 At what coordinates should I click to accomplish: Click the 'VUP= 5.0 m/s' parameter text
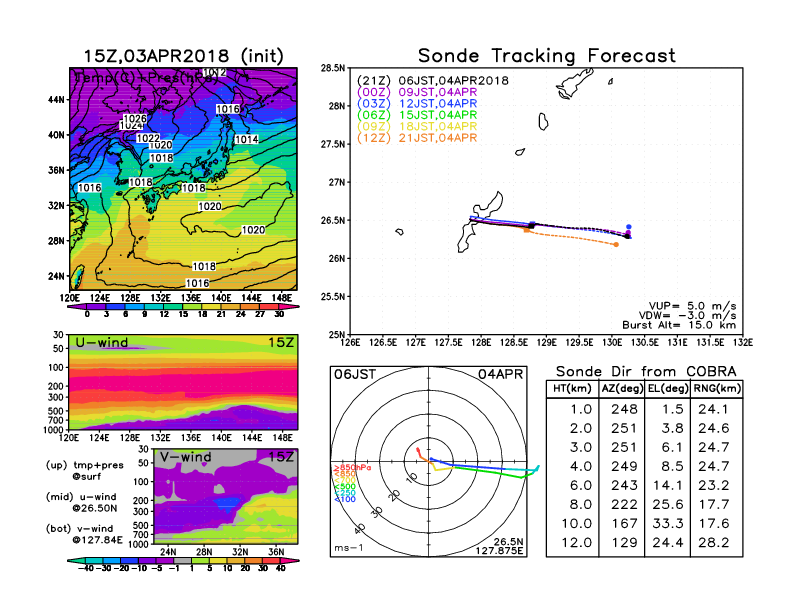point(692,306)
